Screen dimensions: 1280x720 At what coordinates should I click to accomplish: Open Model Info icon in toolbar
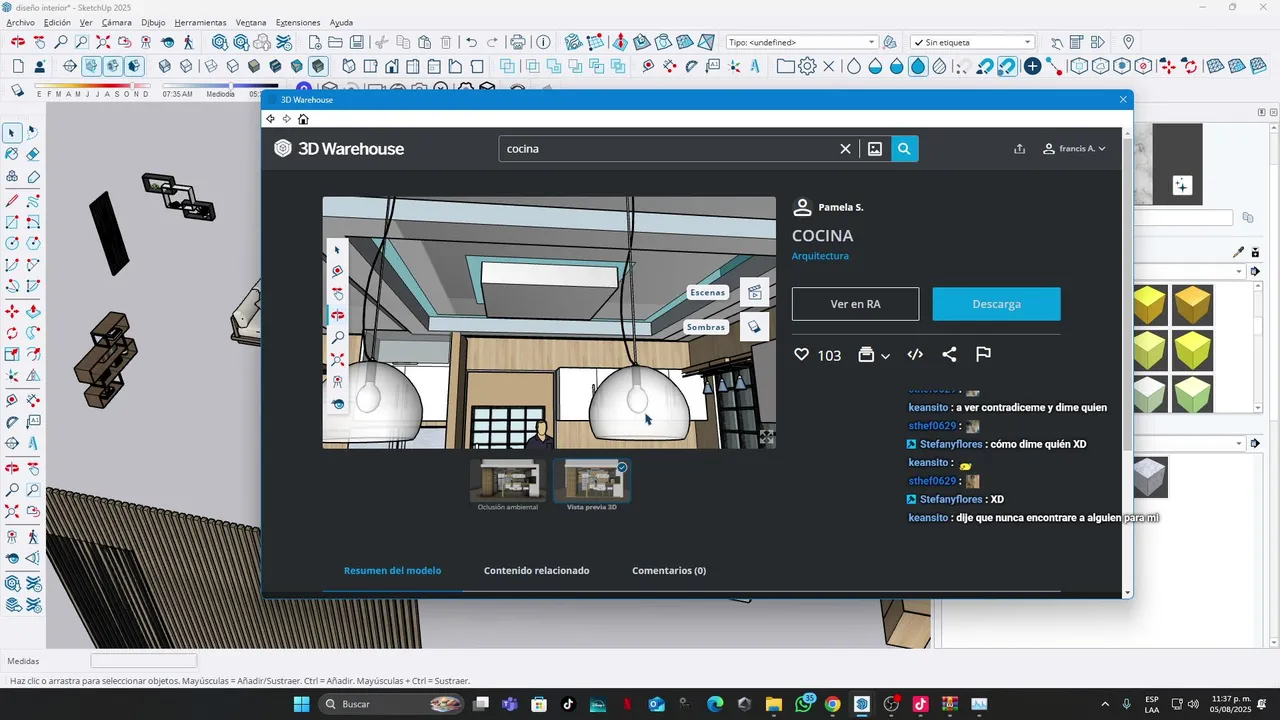tap(543, 43)
